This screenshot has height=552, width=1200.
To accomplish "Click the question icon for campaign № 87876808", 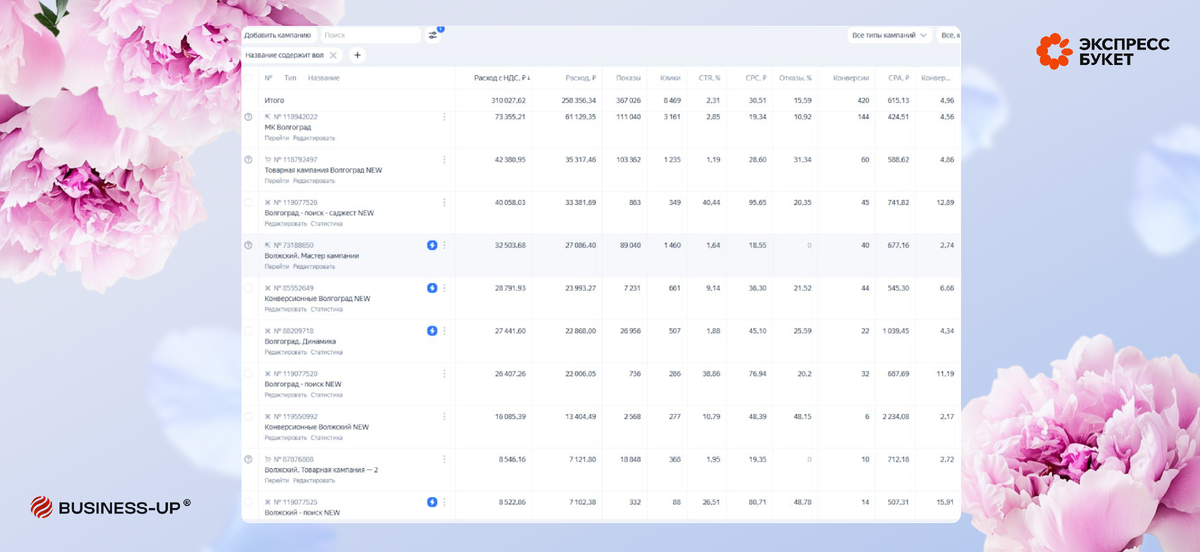I will [x=249, y=459].
